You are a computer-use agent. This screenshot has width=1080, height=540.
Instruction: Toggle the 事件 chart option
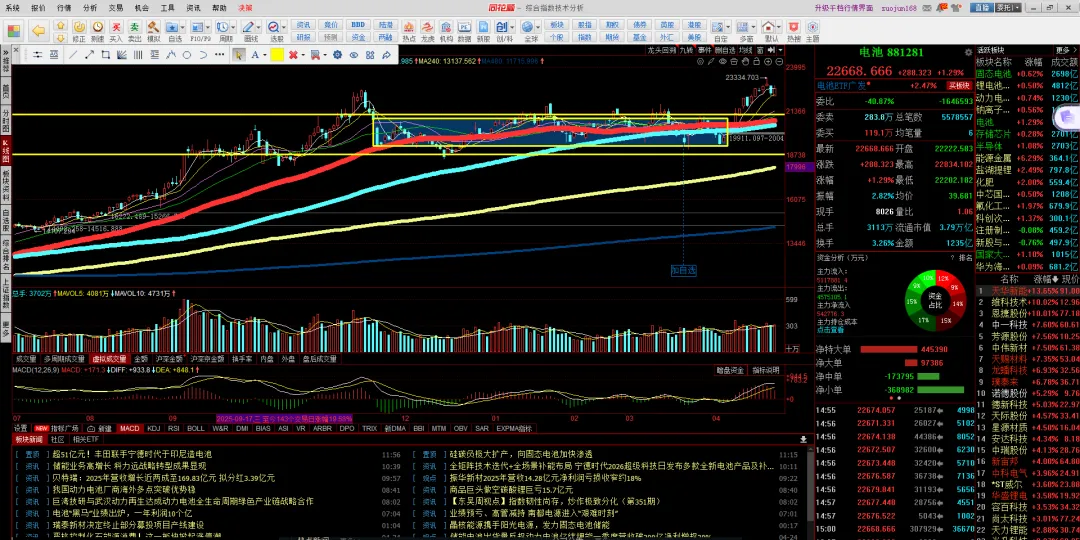705,50
